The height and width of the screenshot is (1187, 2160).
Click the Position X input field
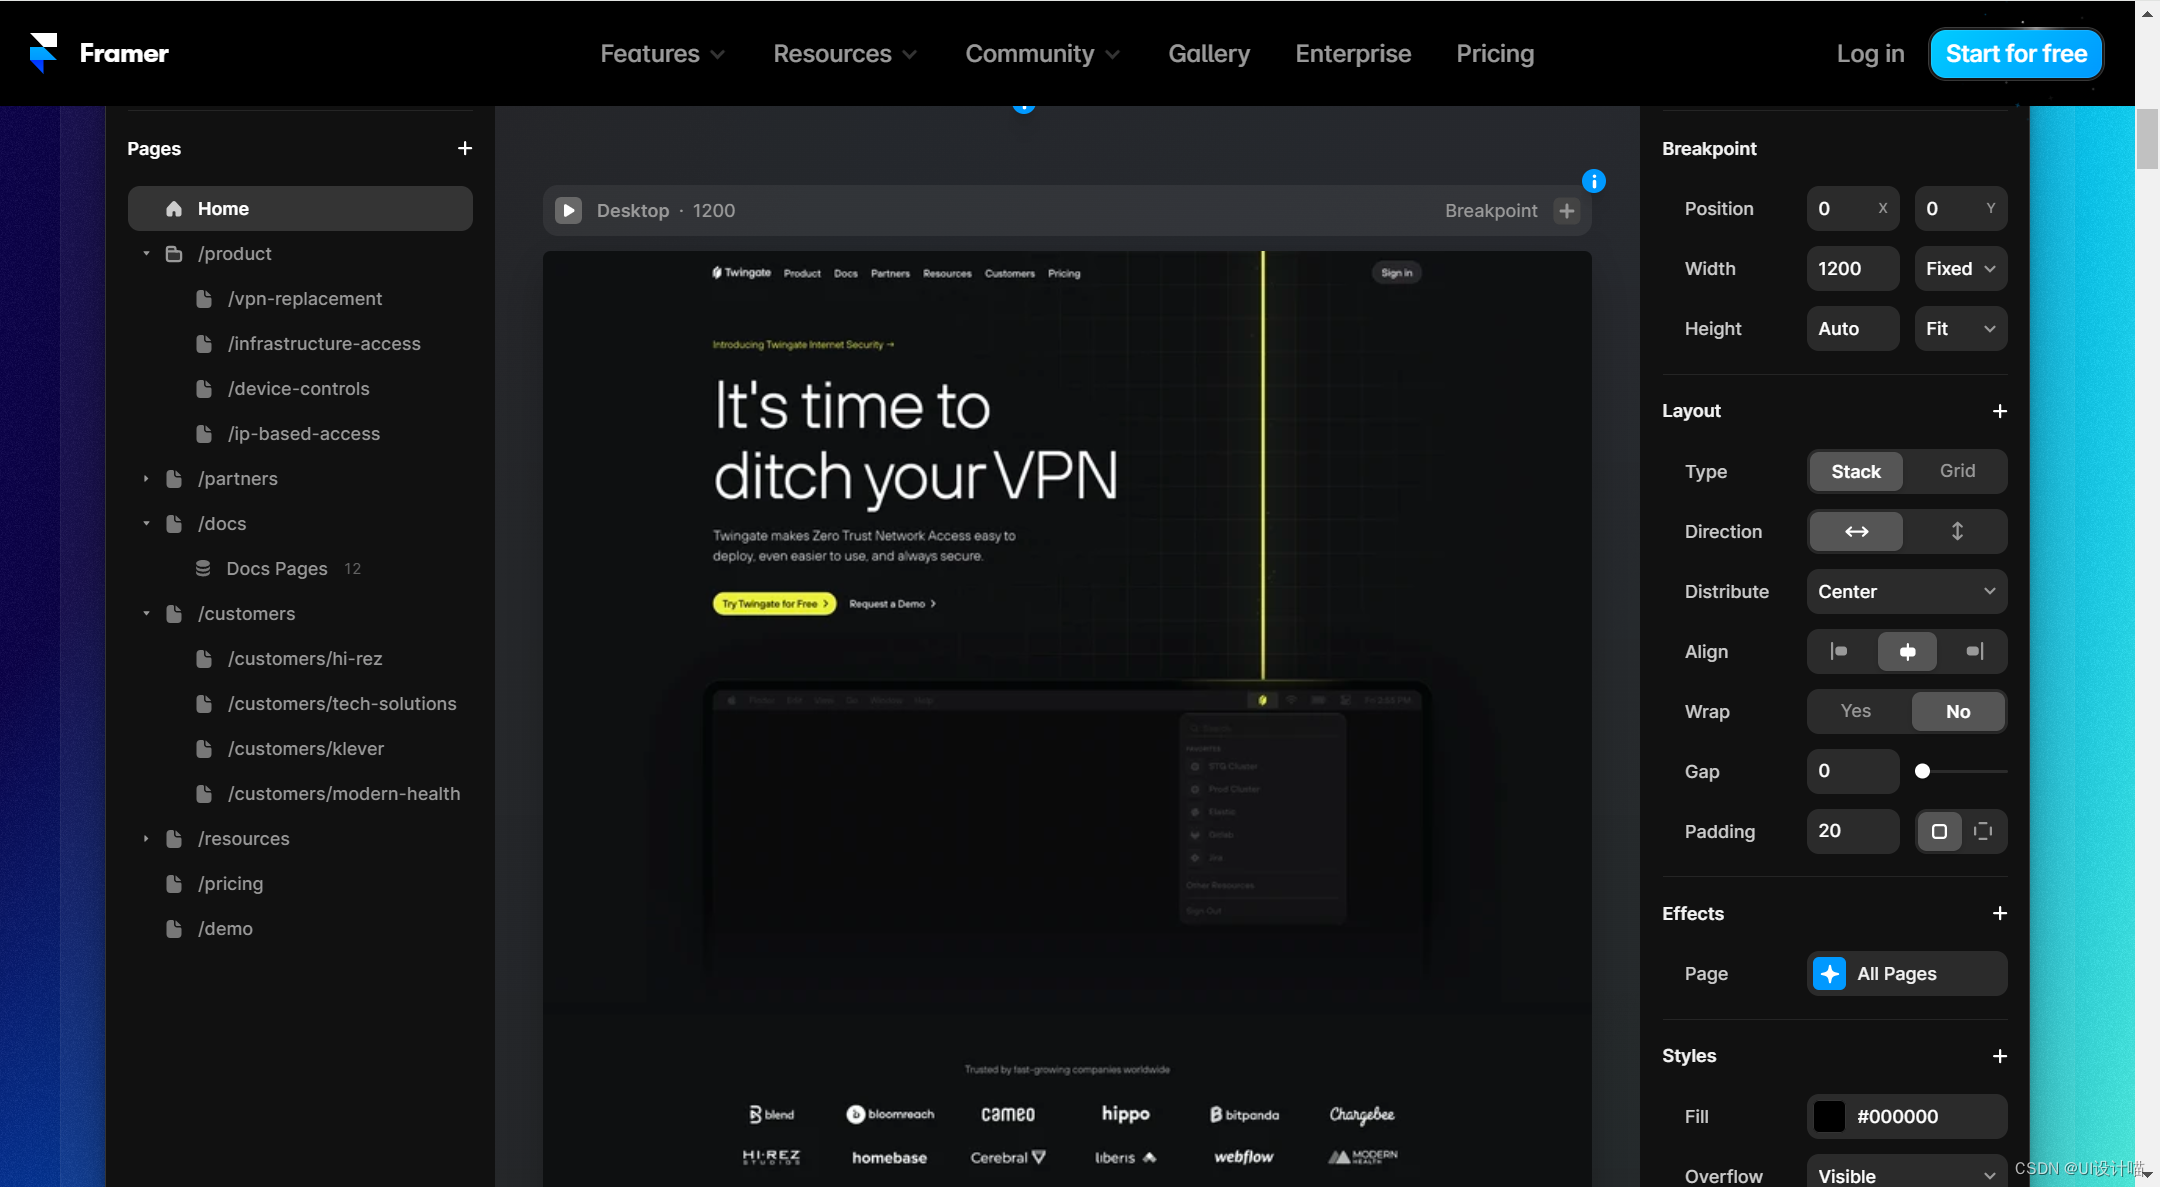[x=1852, y=209]
